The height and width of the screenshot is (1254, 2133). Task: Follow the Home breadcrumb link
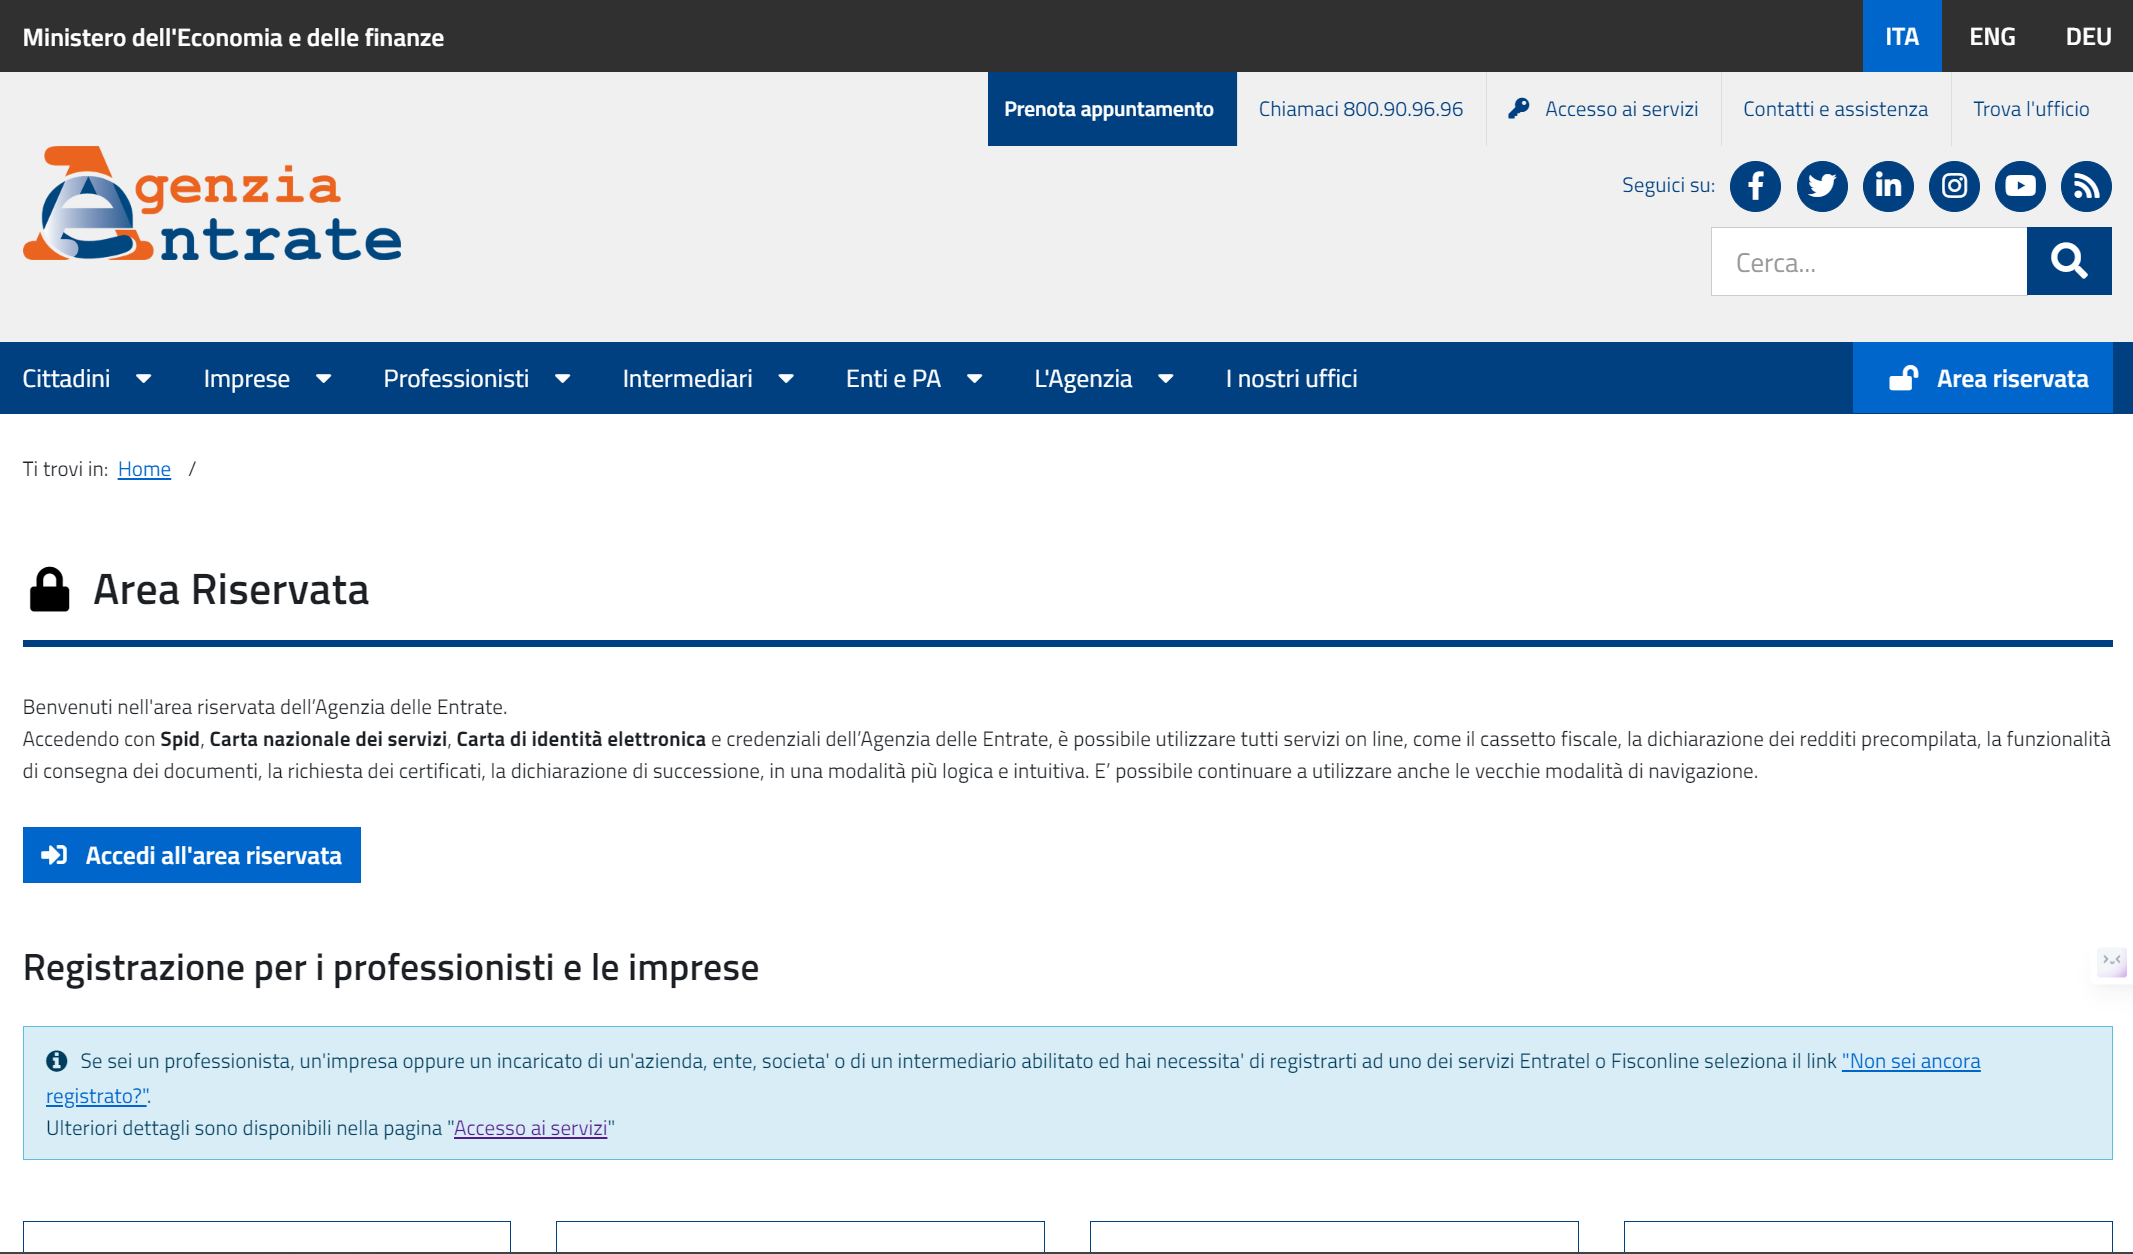pyautogui.click(x=144, y=469)
